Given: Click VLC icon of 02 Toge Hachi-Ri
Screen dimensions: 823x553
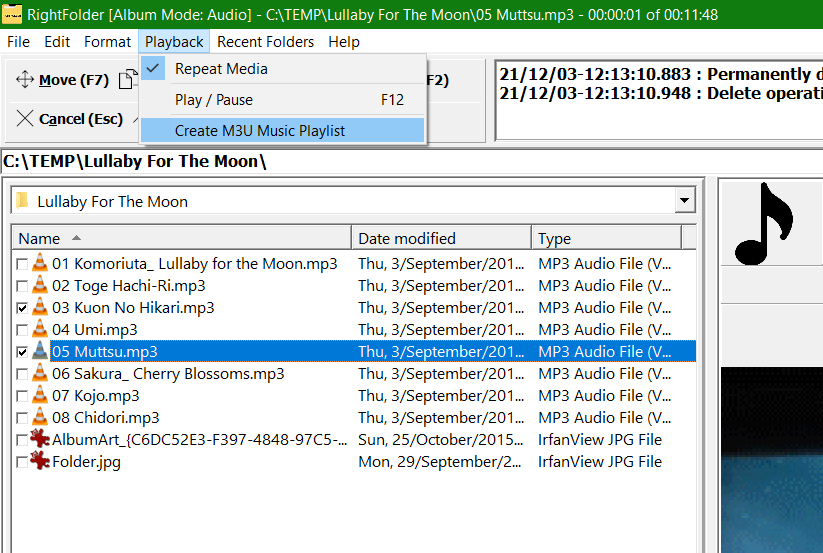Looking at the screenshot, I should (40, 285).
